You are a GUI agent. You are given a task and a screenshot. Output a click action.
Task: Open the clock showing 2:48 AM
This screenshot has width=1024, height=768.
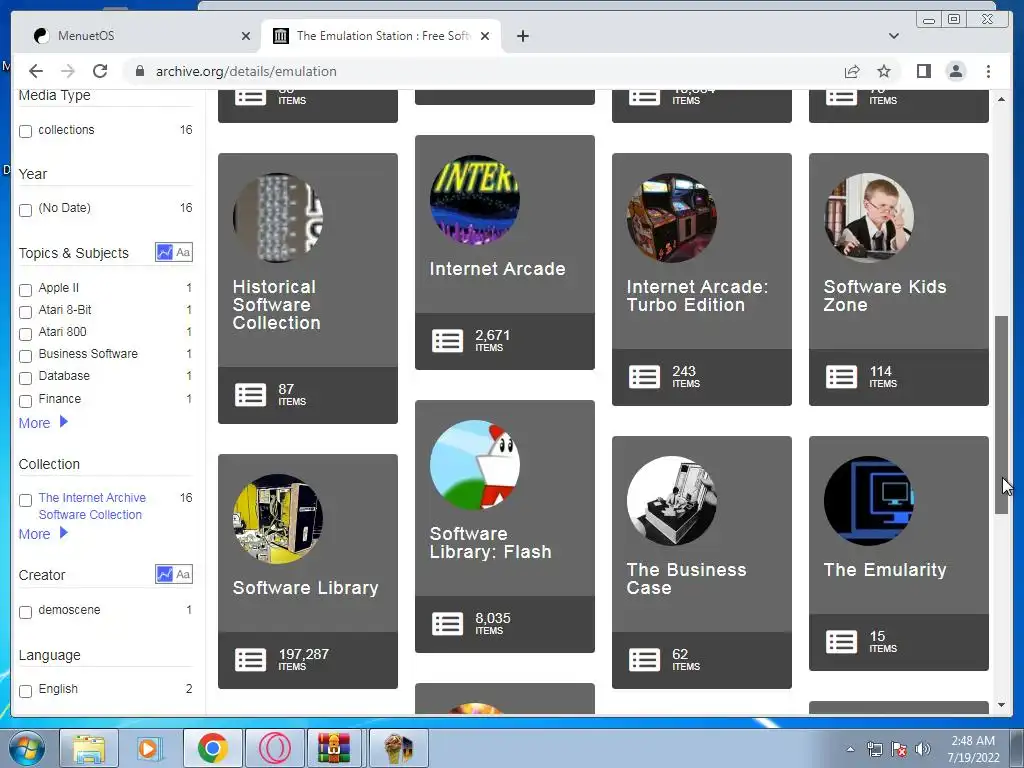coord(973,748)
